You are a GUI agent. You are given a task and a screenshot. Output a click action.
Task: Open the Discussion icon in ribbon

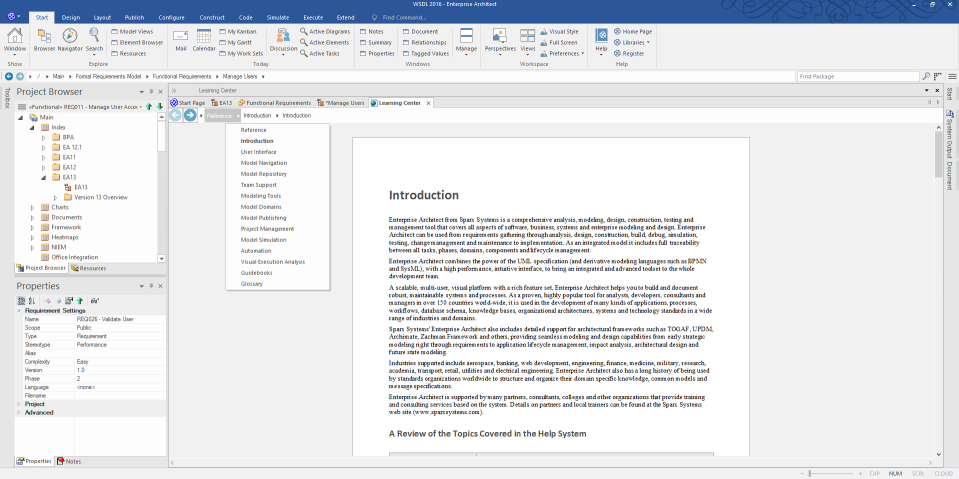click(x=283, y=42)
